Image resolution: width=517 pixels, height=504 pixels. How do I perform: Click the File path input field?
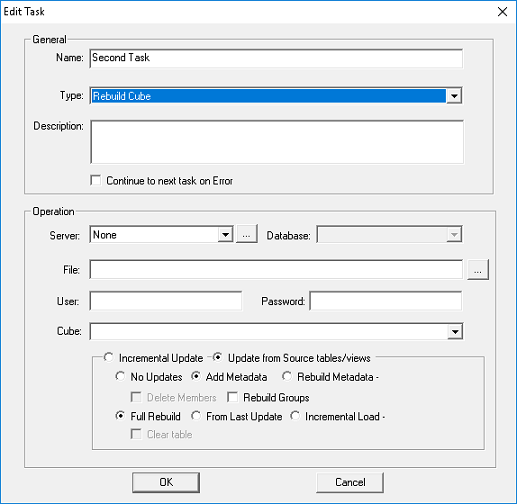(276, 269)
